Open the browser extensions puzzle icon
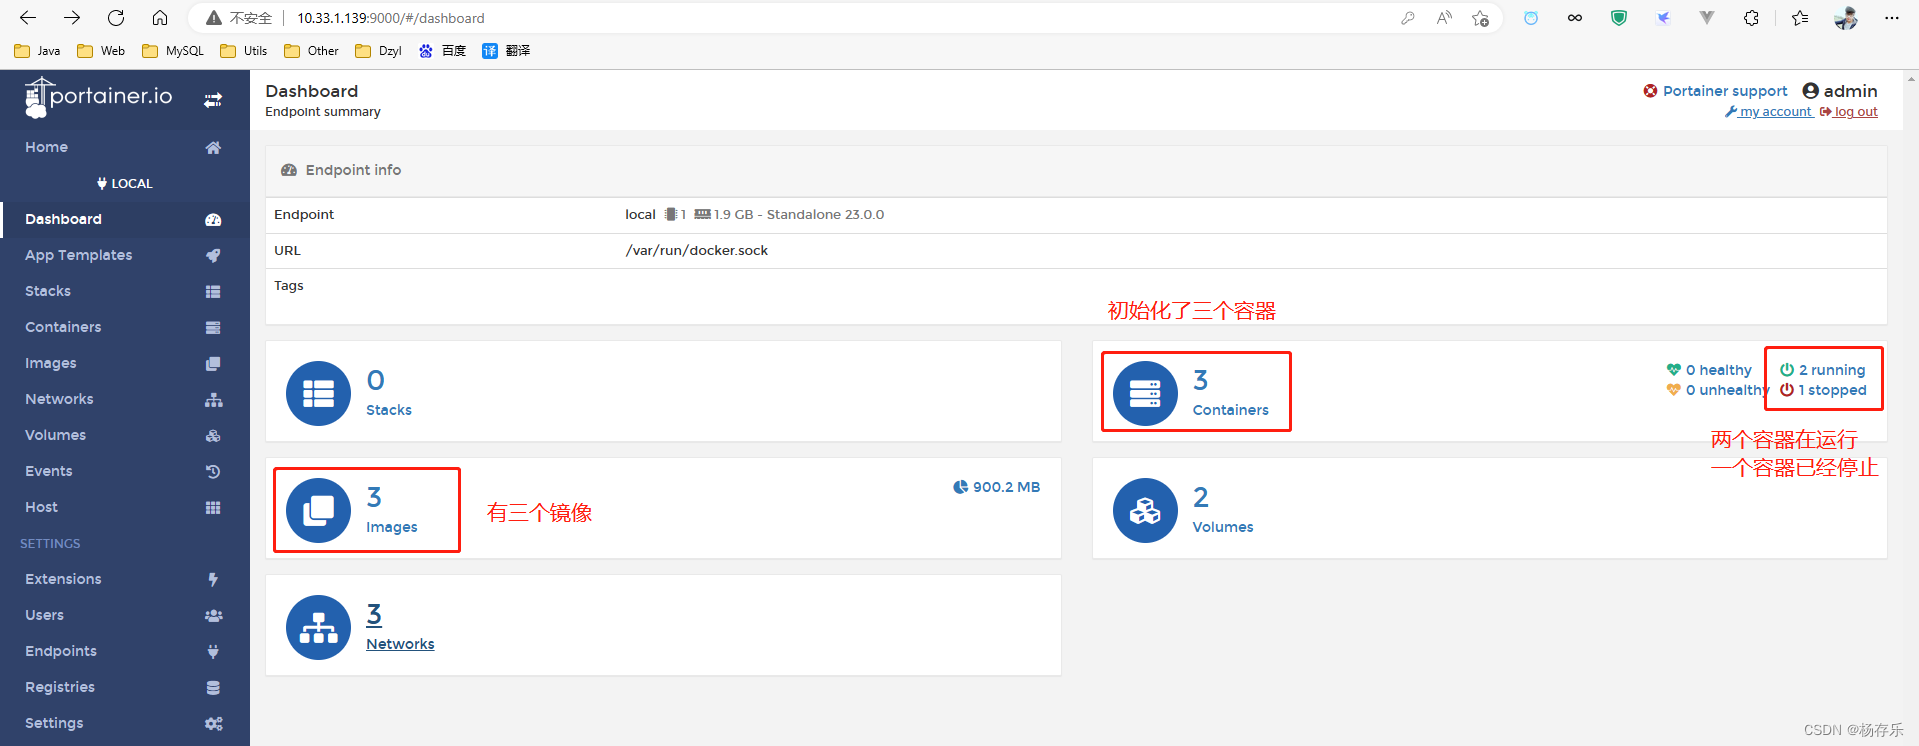This screenshot has width=1919, height=746. (1751, 18)
